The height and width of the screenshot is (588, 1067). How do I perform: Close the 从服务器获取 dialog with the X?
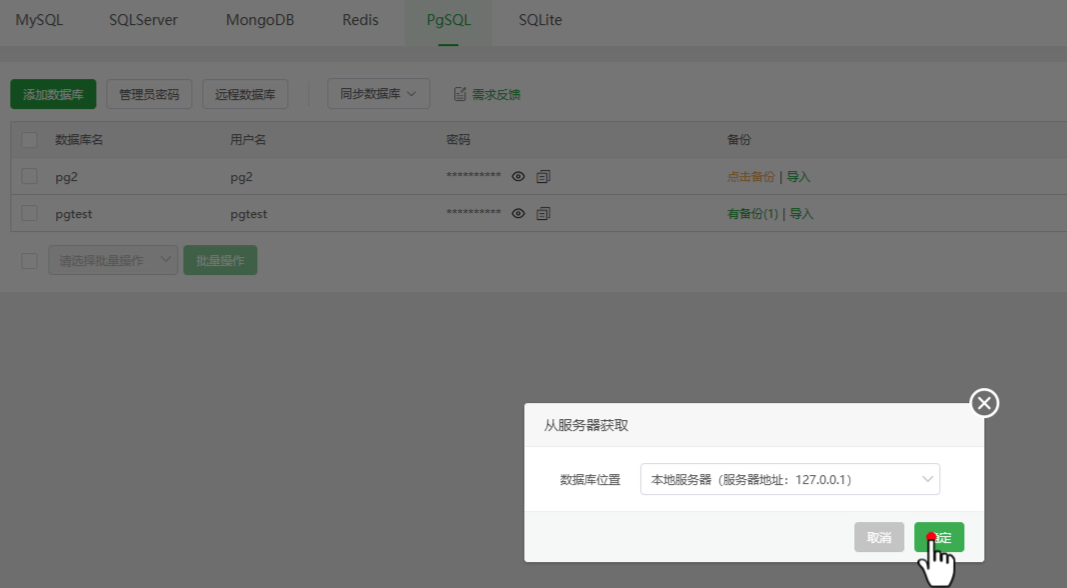tap(984, 404)
